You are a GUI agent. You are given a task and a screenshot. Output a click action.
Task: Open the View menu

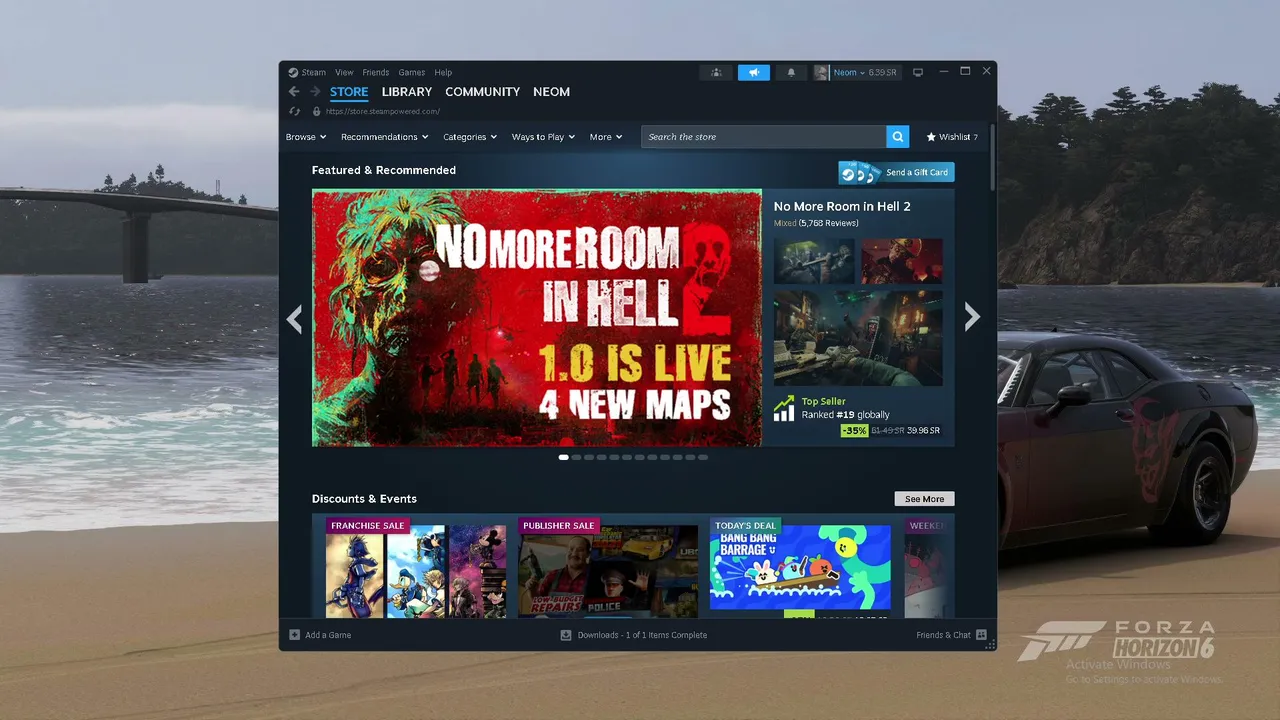pyautogui.click(x=344, y=72)
